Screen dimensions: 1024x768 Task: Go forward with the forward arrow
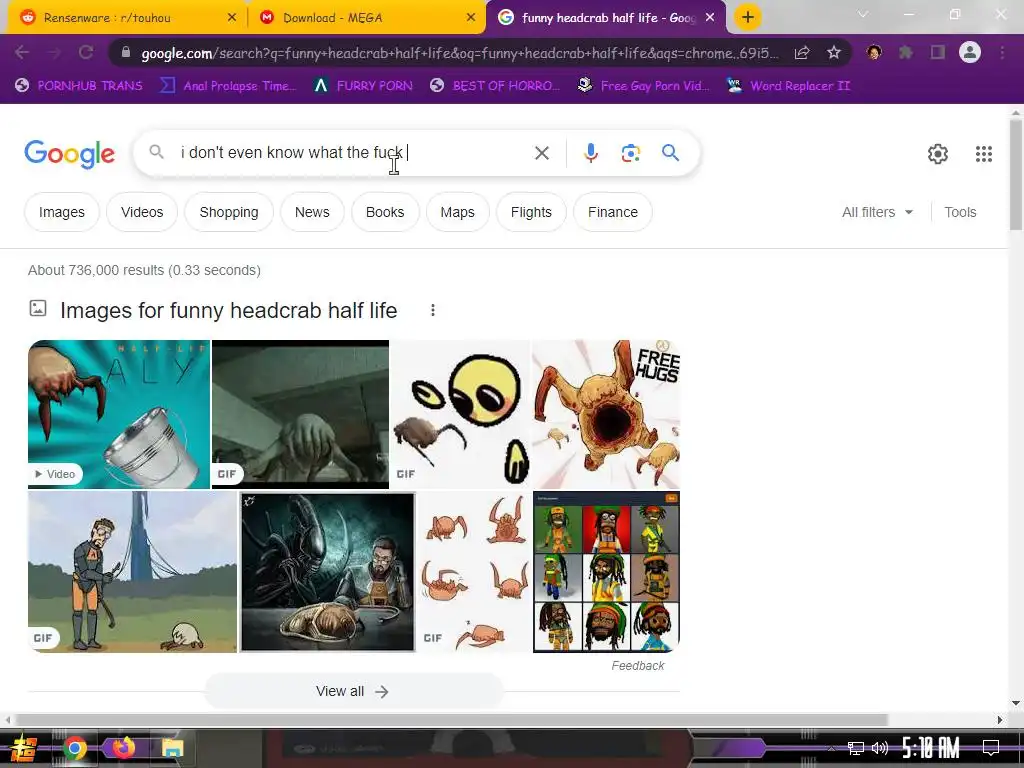point(54,52)
